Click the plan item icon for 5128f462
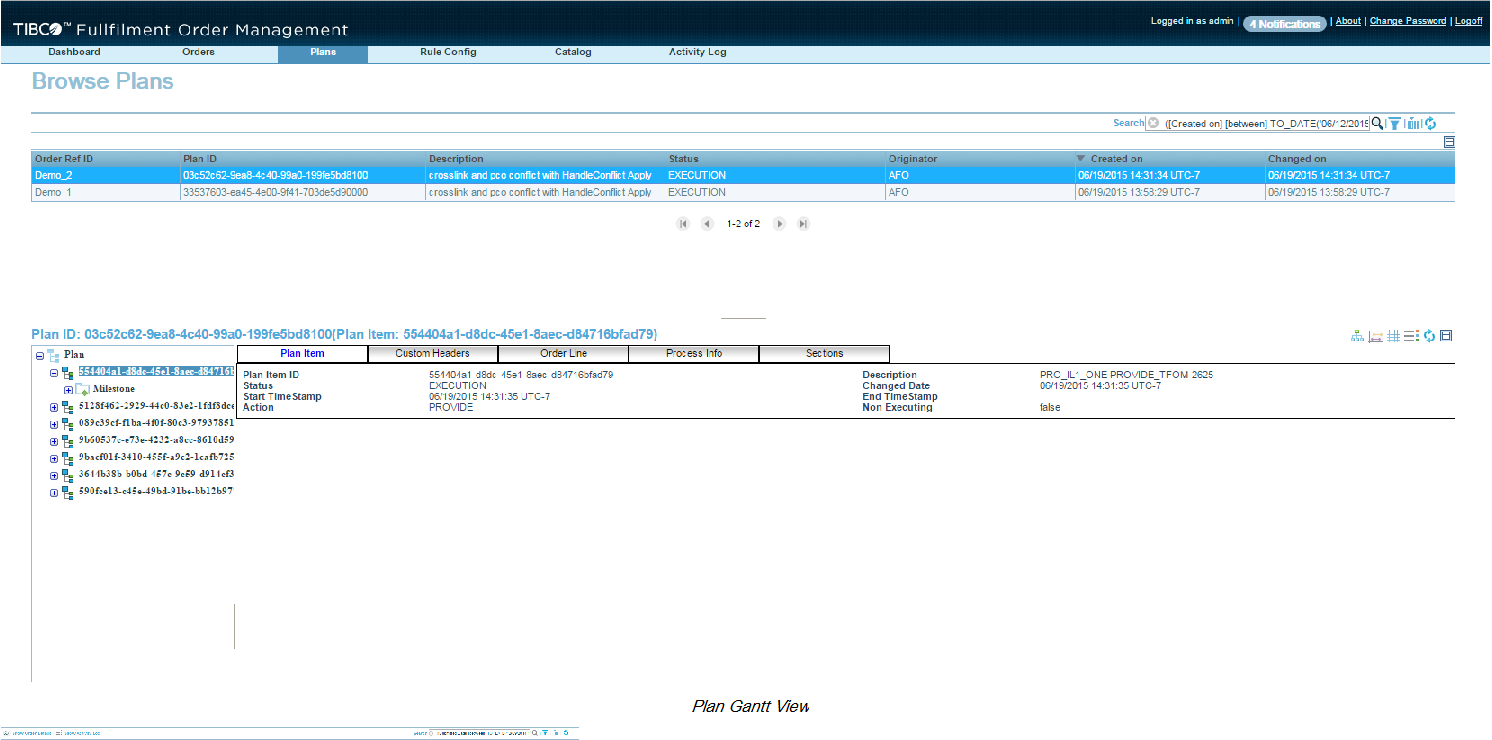The image size is (1492, 740). point(68,407)
